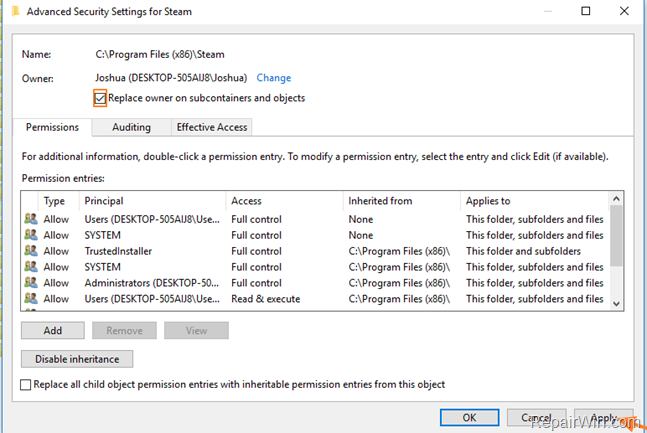This screenshot has width=647, height=433.
Task: Click the group icon of Administrators entry
Action: click(31, 282)
